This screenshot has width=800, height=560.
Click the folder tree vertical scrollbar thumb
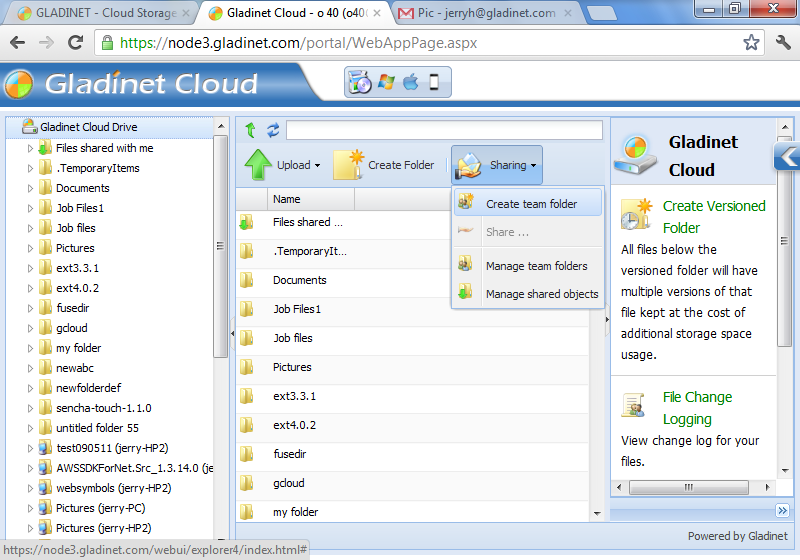coord(220,246)
